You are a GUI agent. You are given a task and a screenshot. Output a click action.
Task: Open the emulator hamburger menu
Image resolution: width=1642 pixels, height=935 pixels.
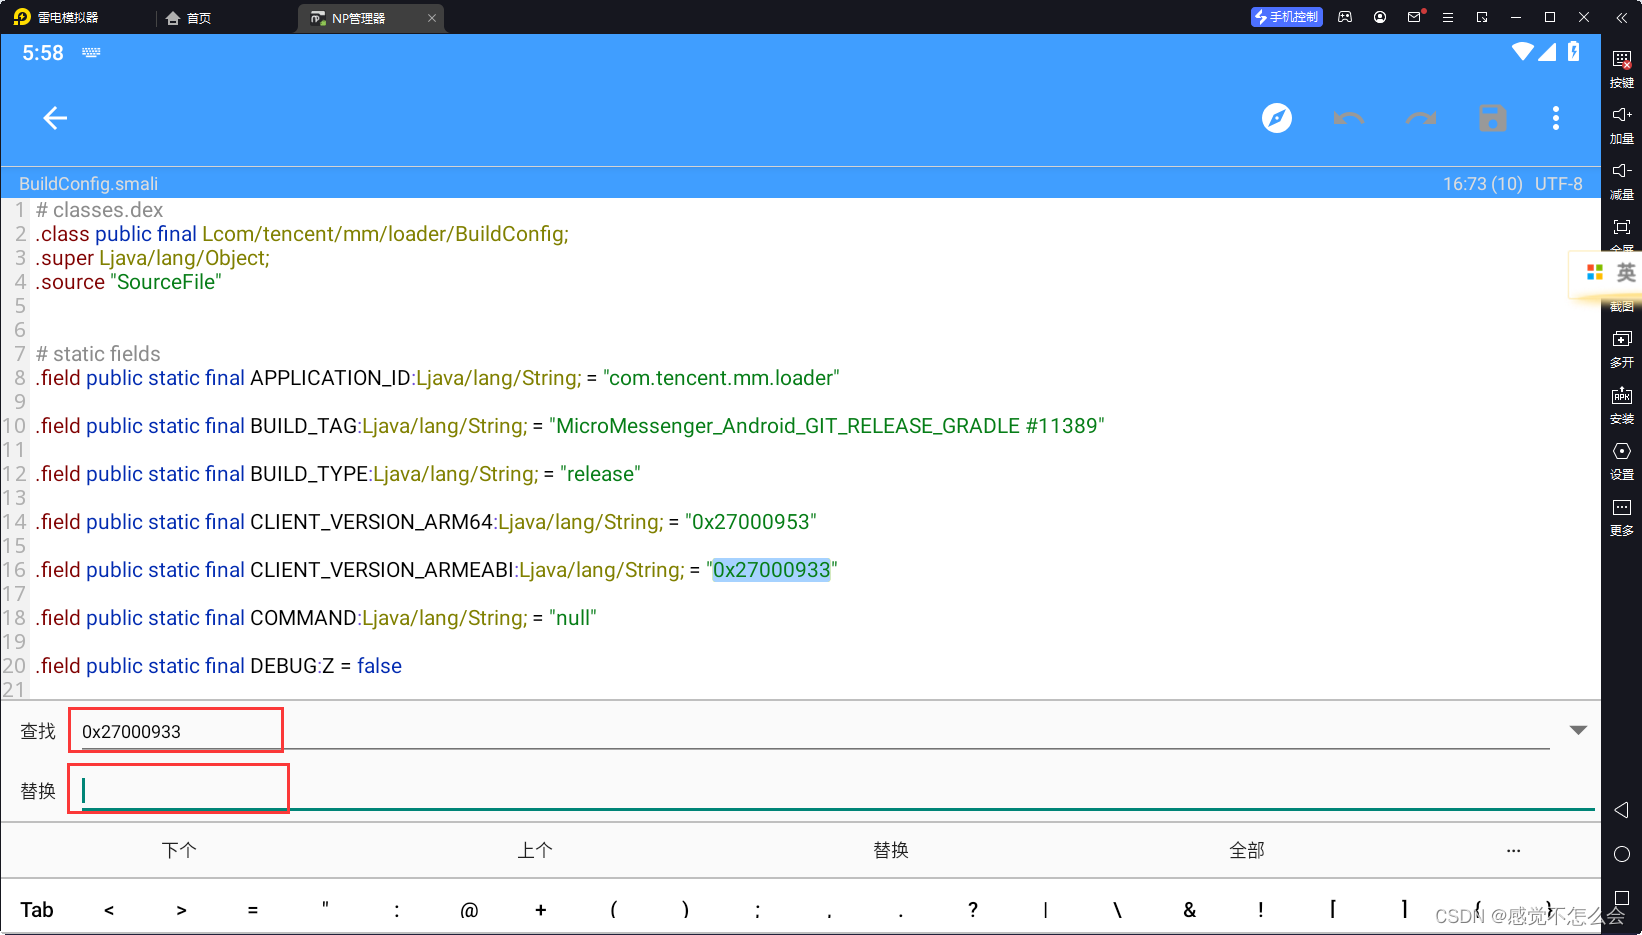tap(1447, 17)
